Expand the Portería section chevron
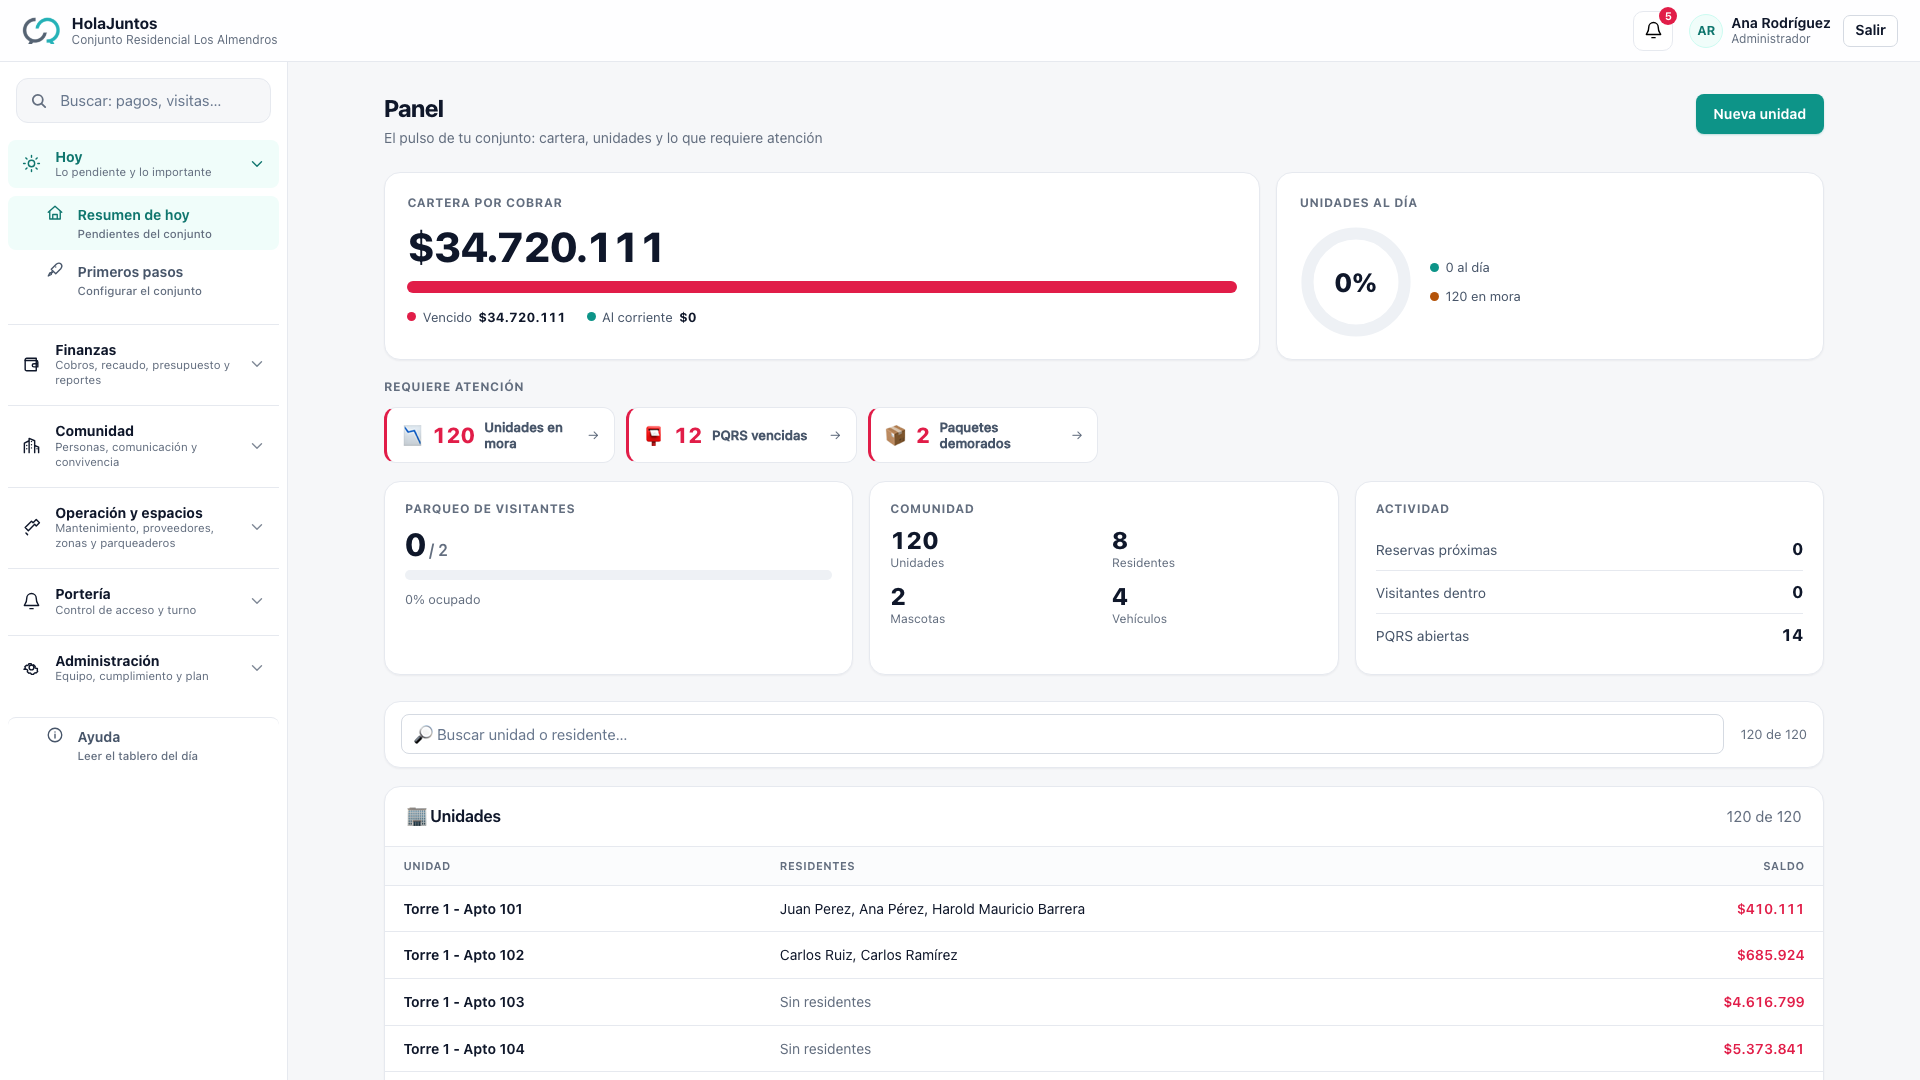Viewport: 1920px width, 1080px height. [257, 601]
